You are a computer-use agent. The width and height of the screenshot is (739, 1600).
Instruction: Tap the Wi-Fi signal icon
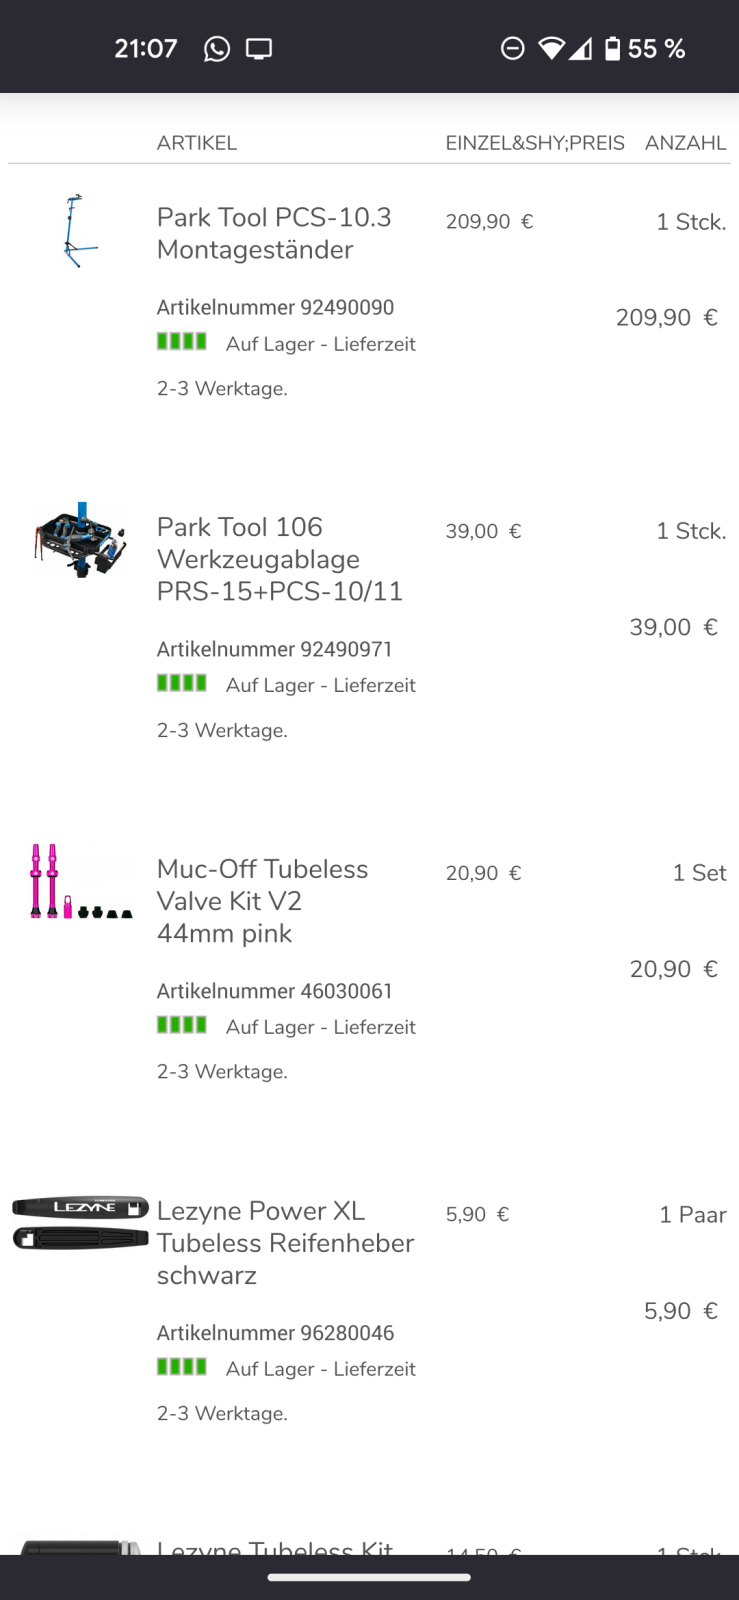tap(551, 49)
